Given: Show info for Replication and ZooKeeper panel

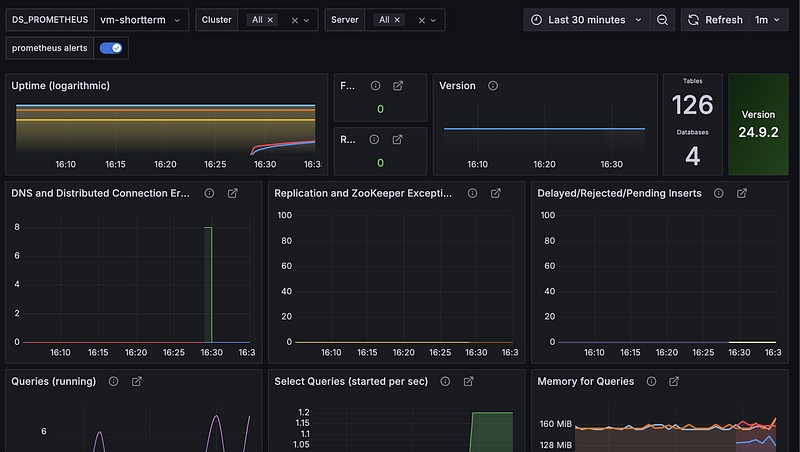Looking at the screenshot, I should coord(472,193).
